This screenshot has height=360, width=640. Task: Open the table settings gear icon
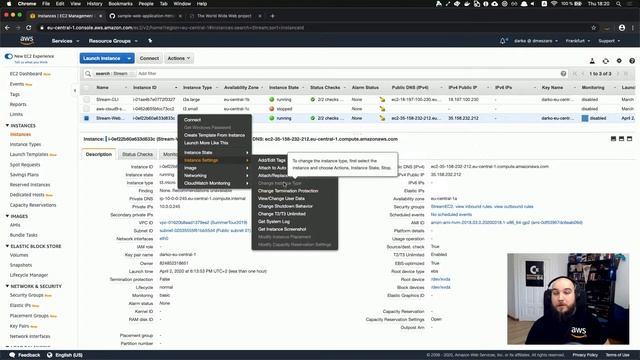click(x=619, y=61)
